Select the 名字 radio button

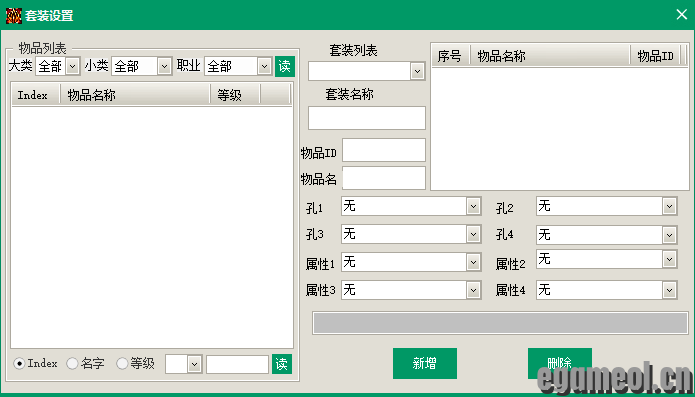72,364
